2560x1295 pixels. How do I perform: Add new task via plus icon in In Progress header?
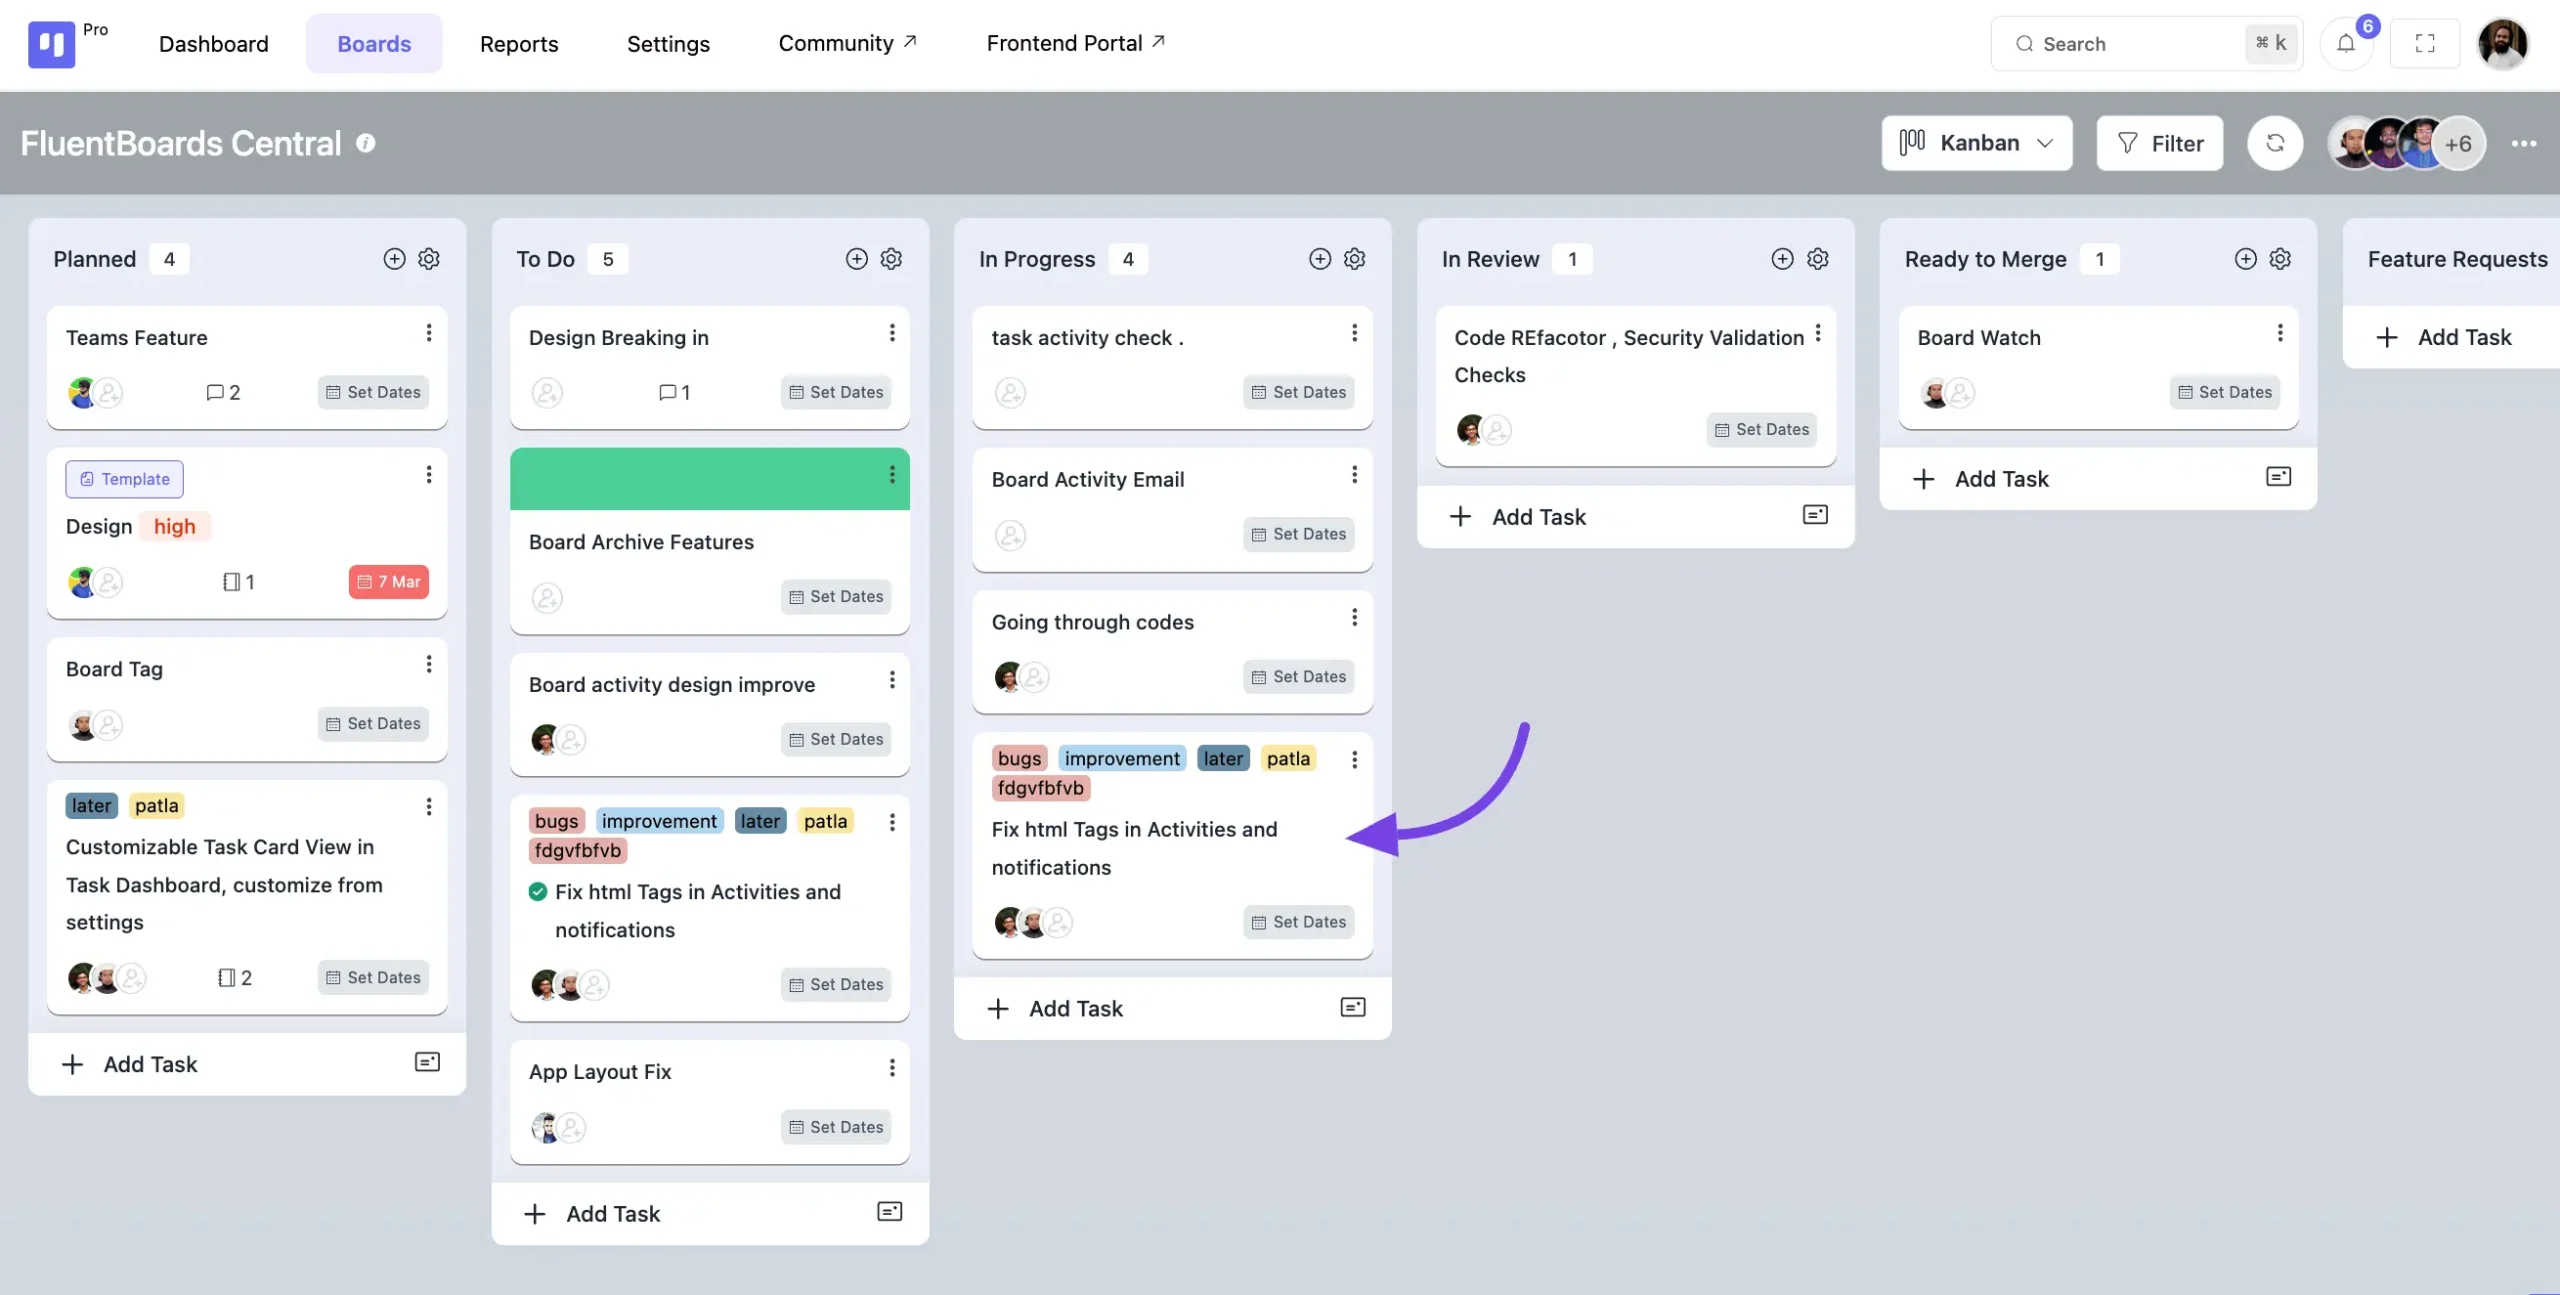click(x=1320, y=259)
